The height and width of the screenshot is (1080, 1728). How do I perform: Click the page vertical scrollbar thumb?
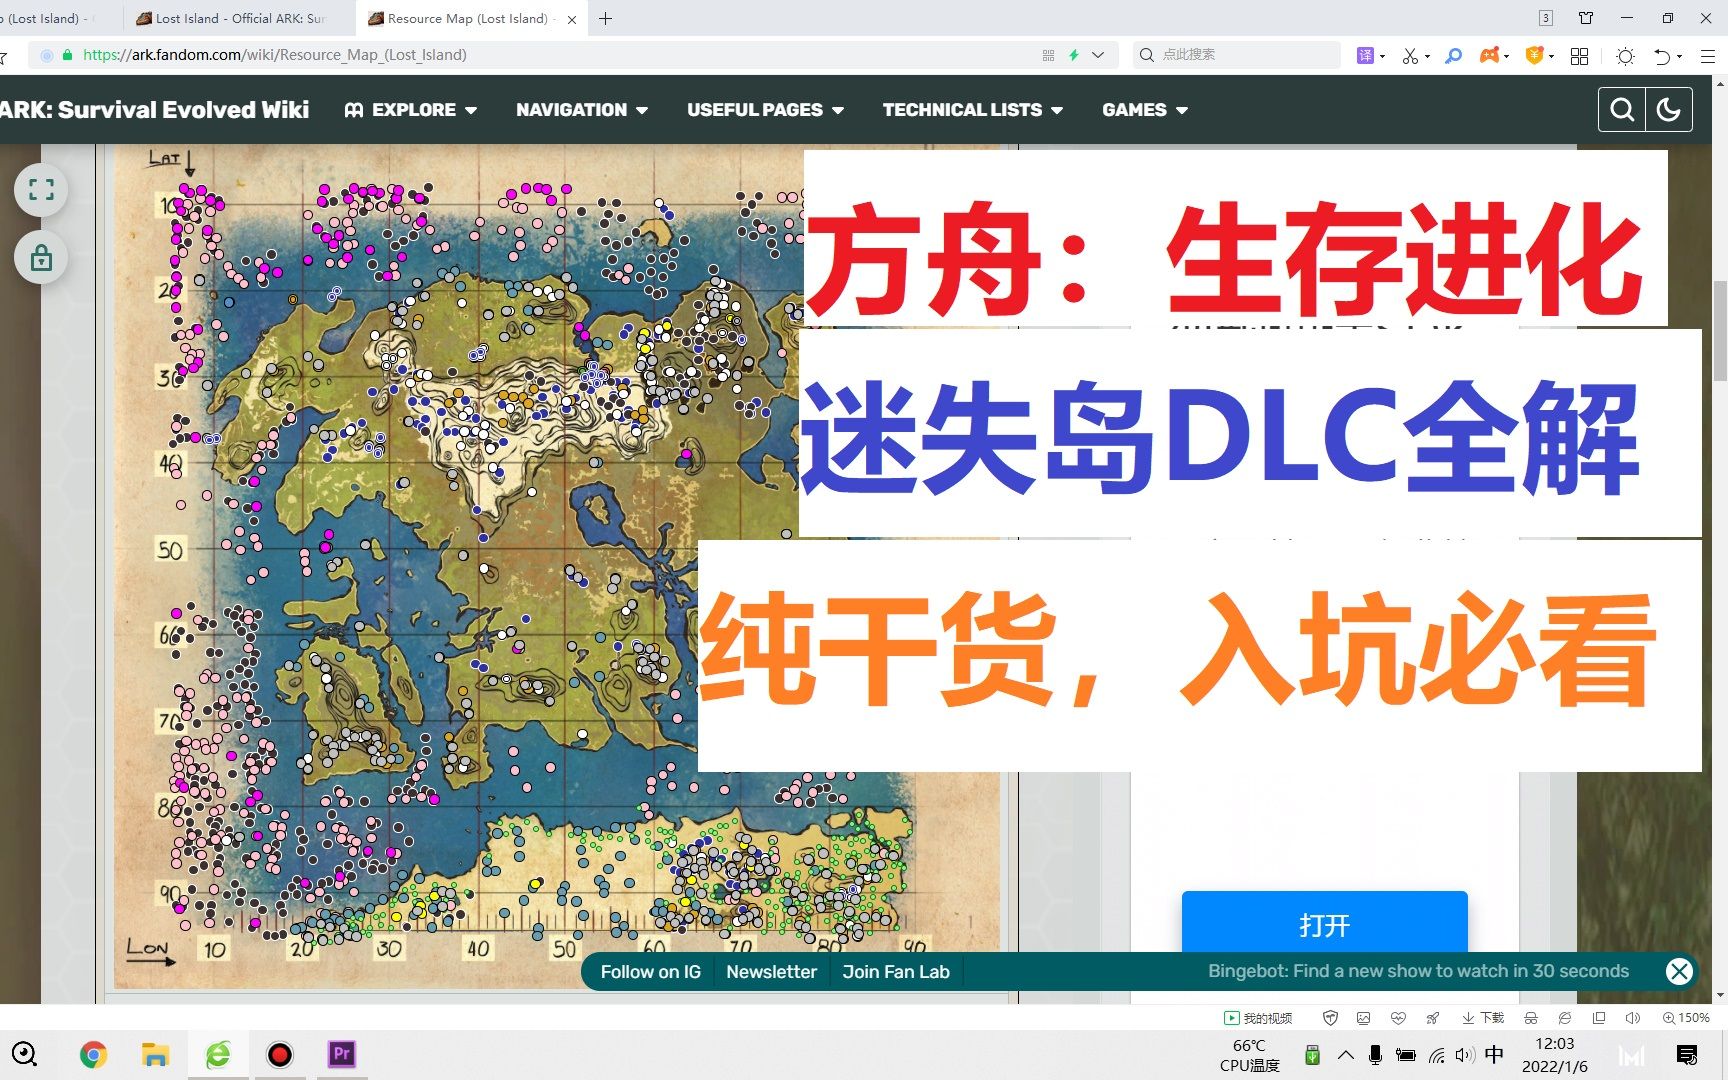tap(1720, 330)
